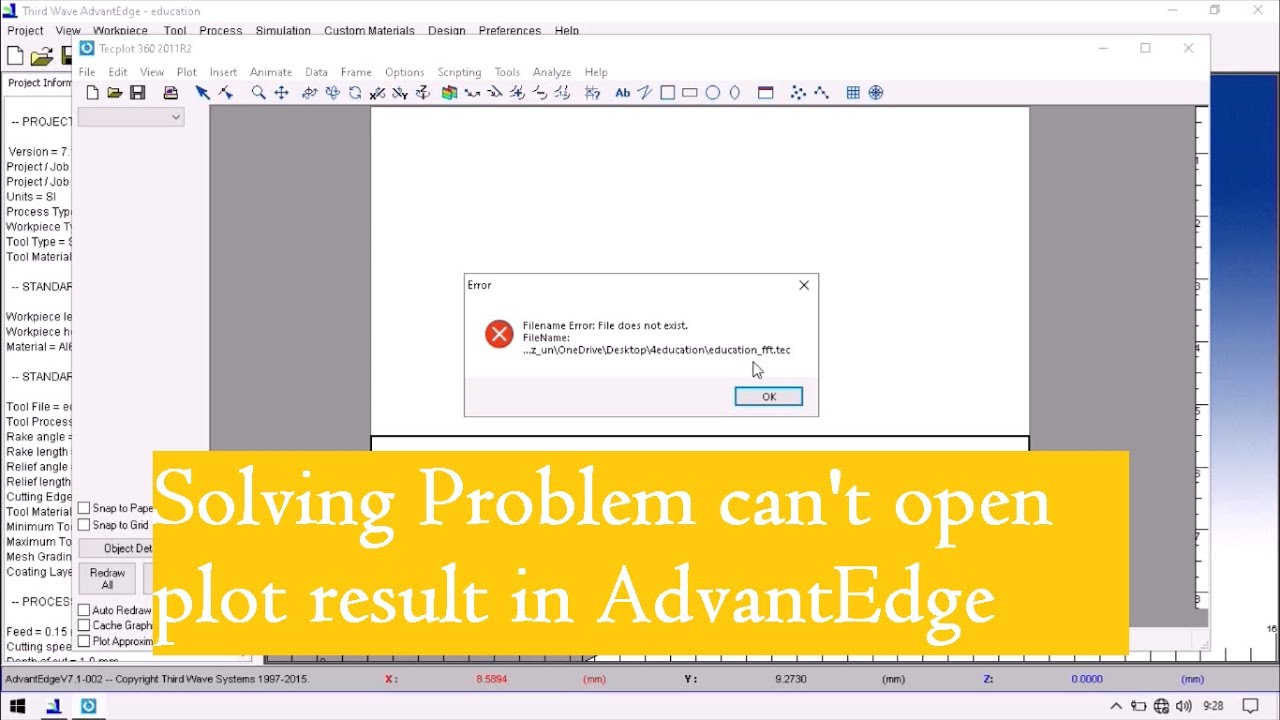Click the scatter points zone tool

tap(798, 93)
